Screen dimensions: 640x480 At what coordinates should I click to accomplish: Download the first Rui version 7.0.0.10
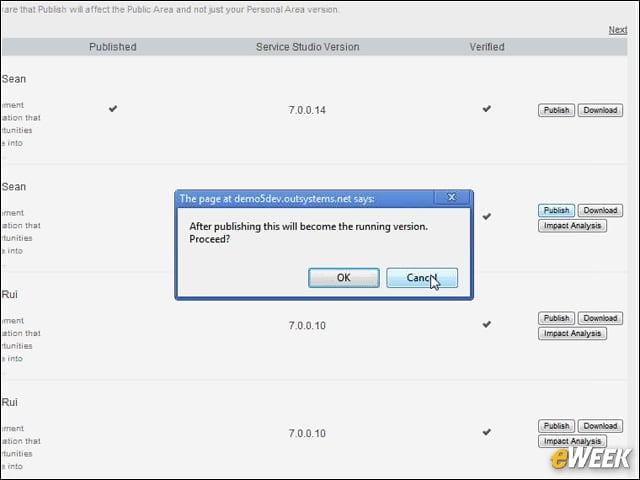[x=600, y=318]
